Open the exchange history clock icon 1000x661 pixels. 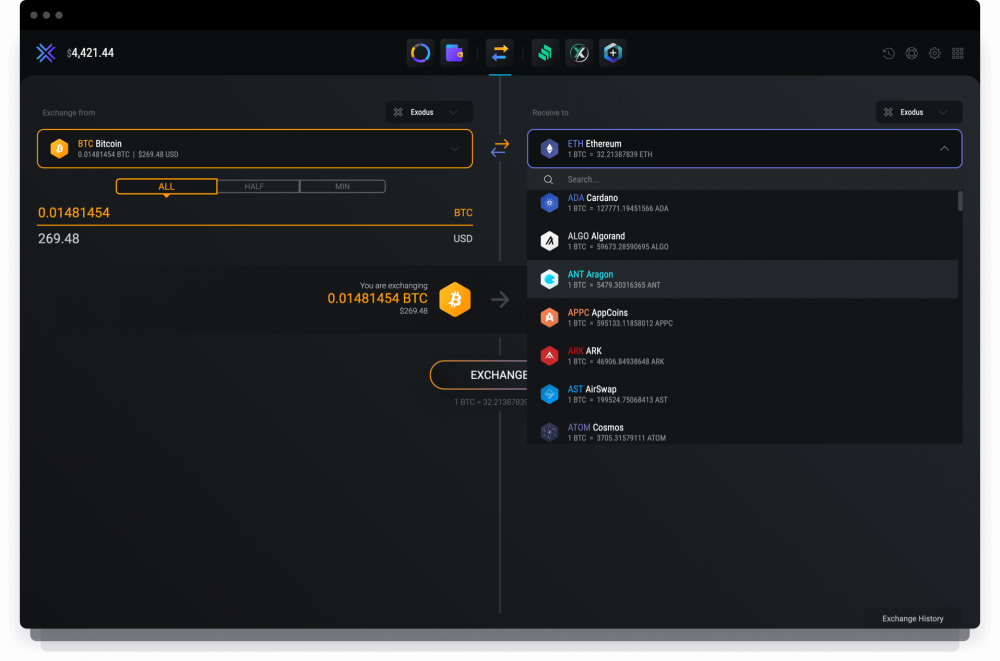point(888,53)
